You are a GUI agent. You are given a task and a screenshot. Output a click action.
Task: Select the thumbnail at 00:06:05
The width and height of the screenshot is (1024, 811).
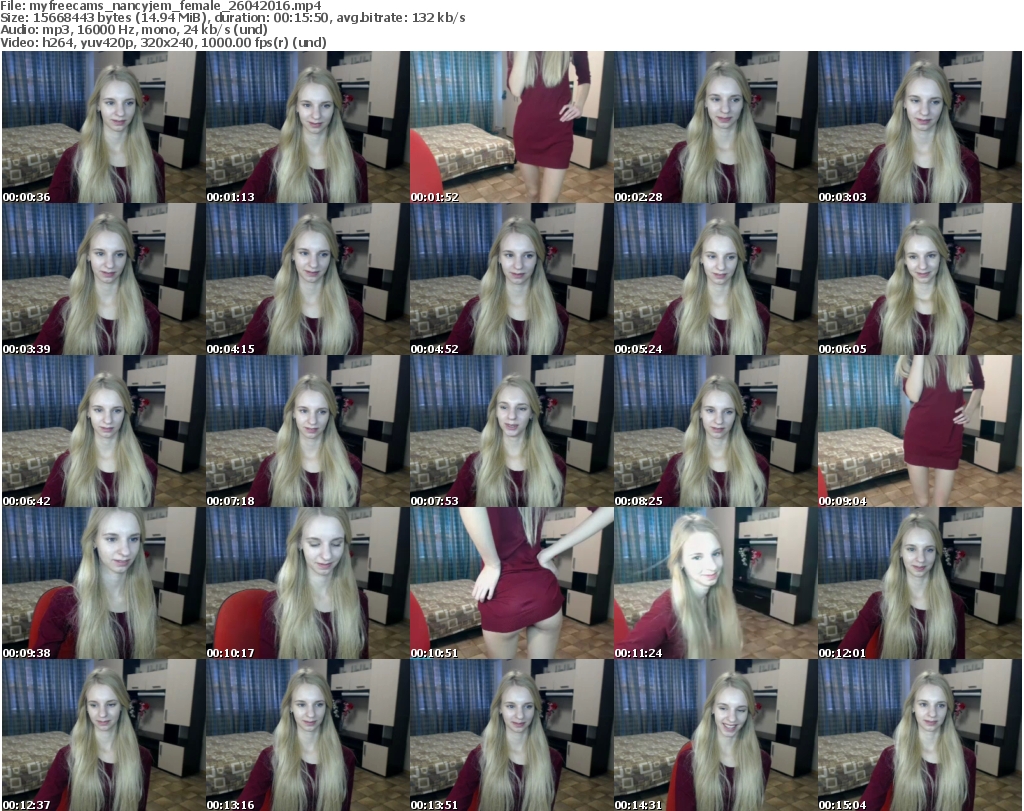click(x=920, y=279)
